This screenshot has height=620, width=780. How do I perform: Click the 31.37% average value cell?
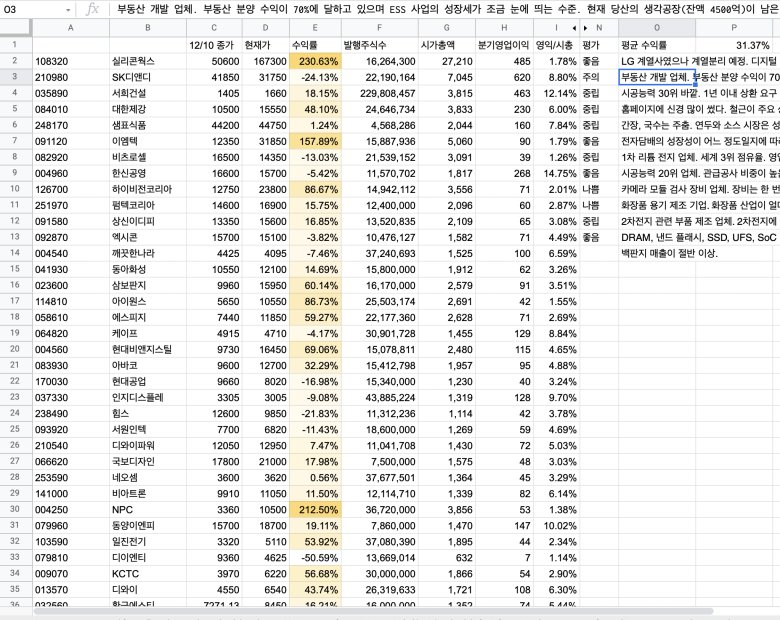[x=734, y=45]
